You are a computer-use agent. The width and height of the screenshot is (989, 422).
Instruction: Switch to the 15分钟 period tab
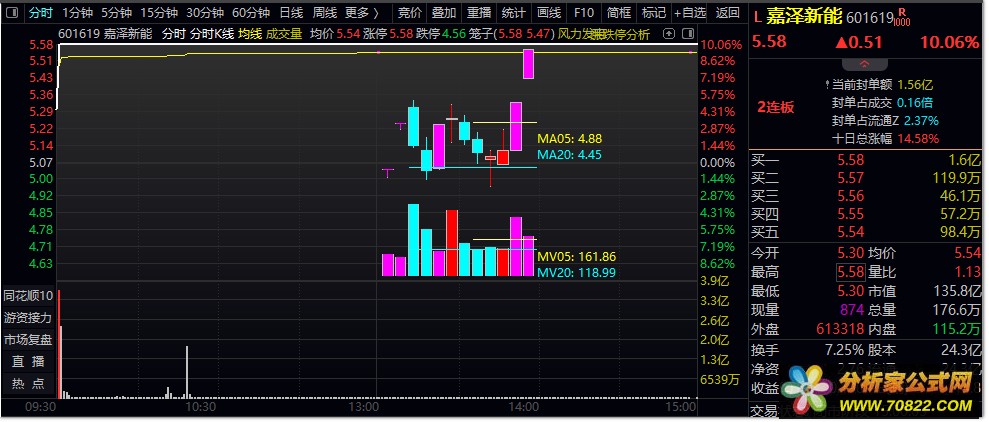(x=159, y=13)
